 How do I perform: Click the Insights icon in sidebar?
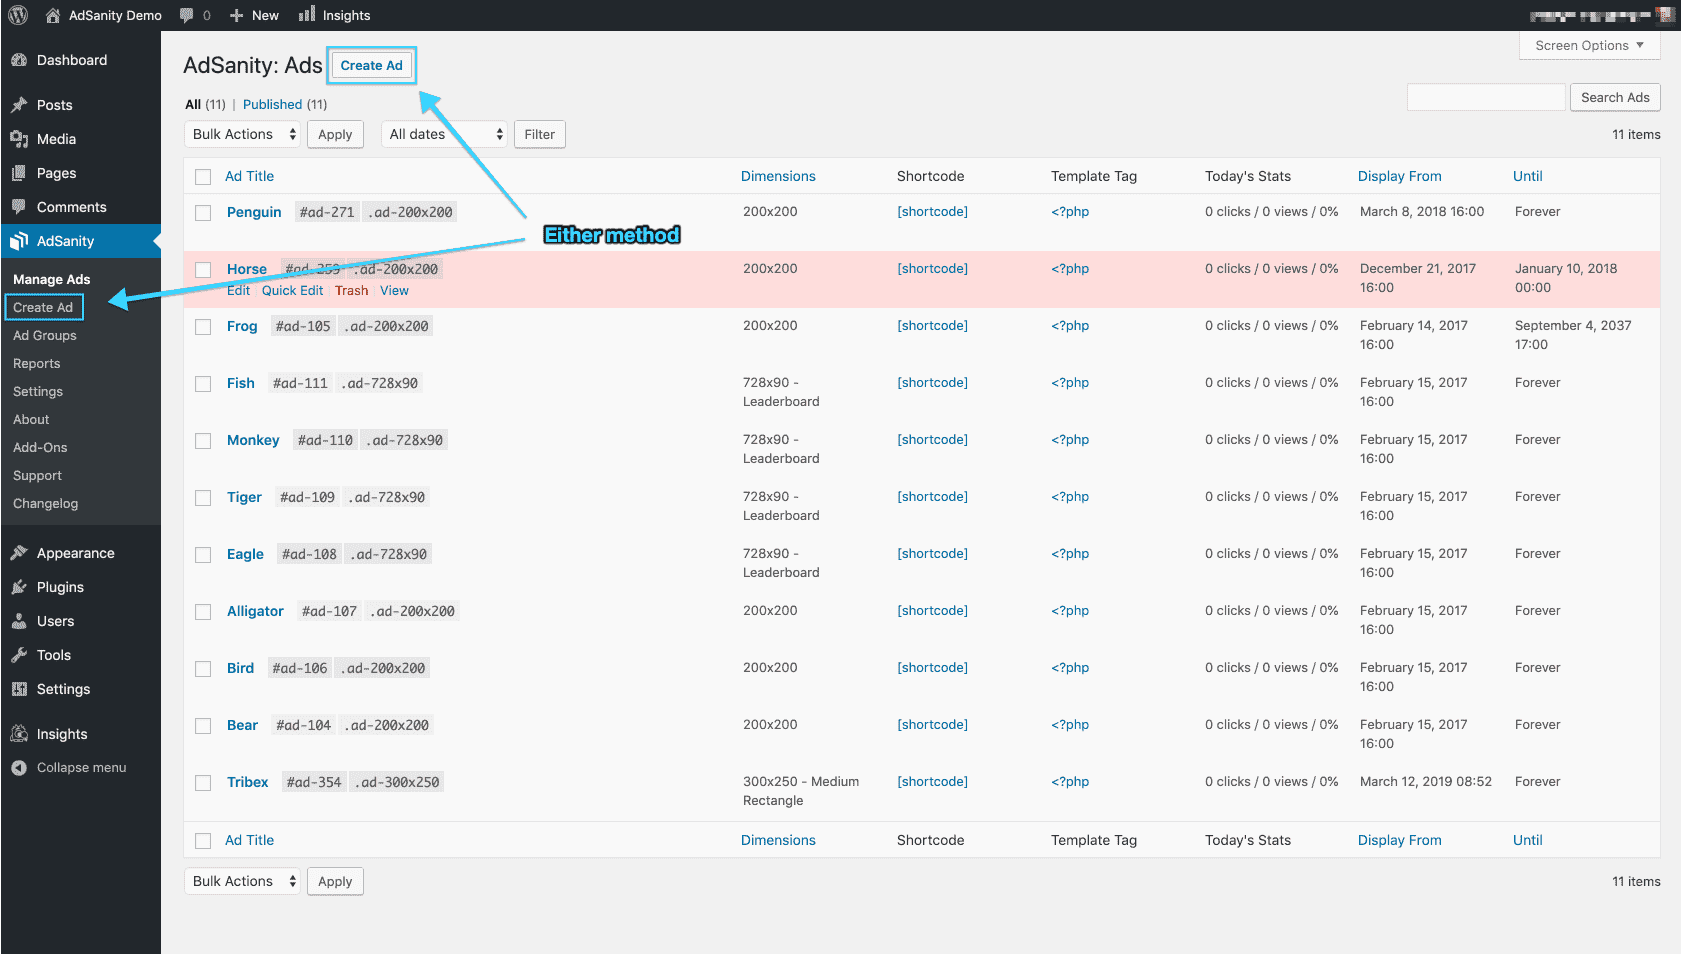click(19, 734)
